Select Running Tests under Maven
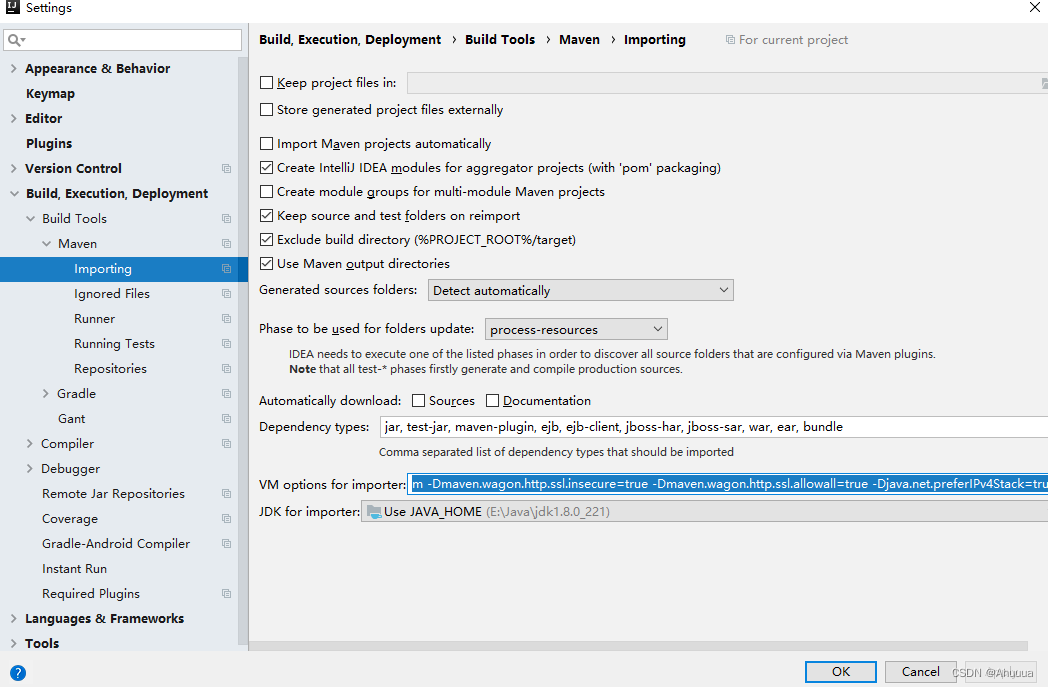 [114, 344]
